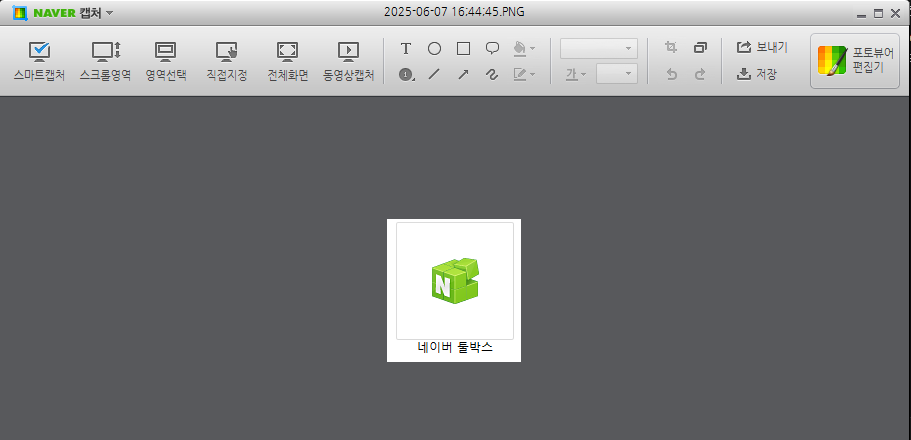
Task: Choose the arrow drawing tool
Action: coord(463,74)
